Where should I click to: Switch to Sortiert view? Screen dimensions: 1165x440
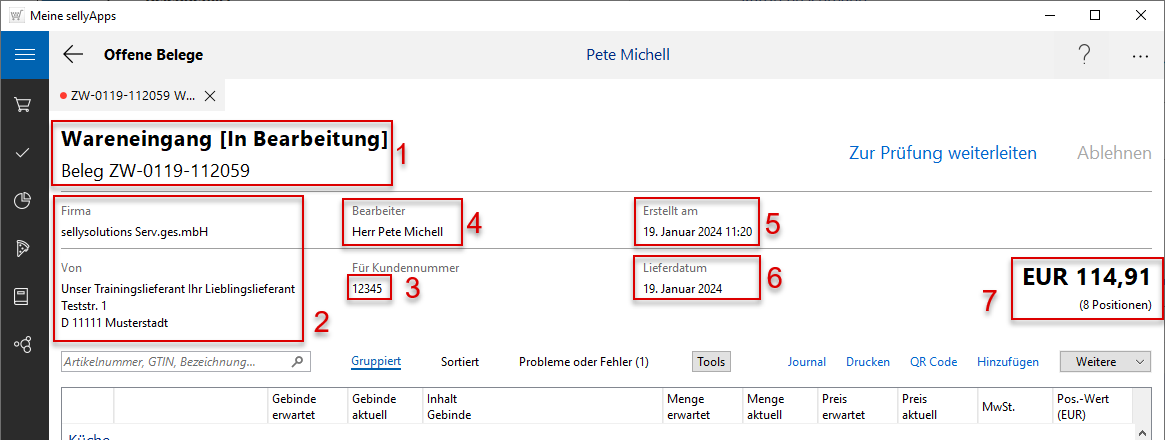(460, 361)
